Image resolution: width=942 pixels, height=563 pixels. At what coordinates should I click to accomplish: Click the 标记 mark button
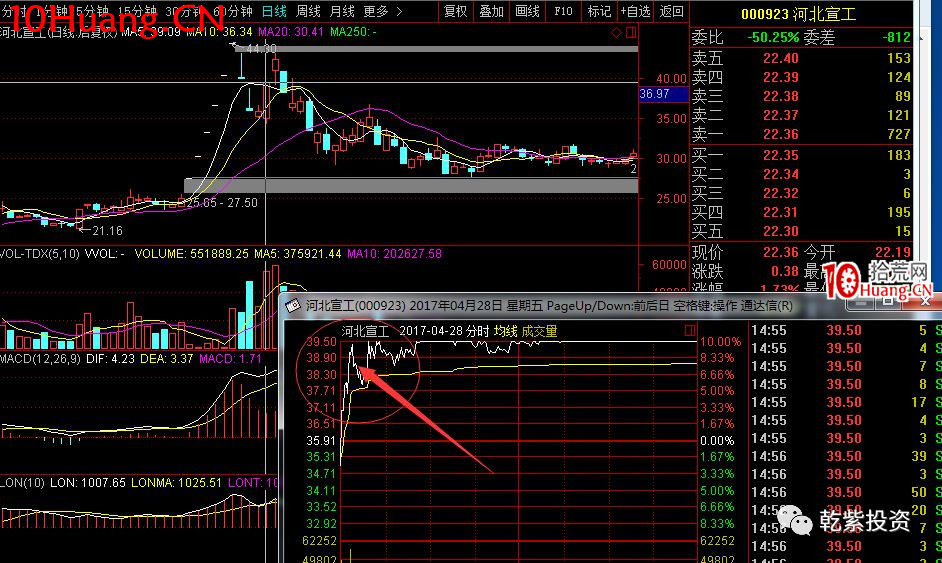[x=599, y=11]
